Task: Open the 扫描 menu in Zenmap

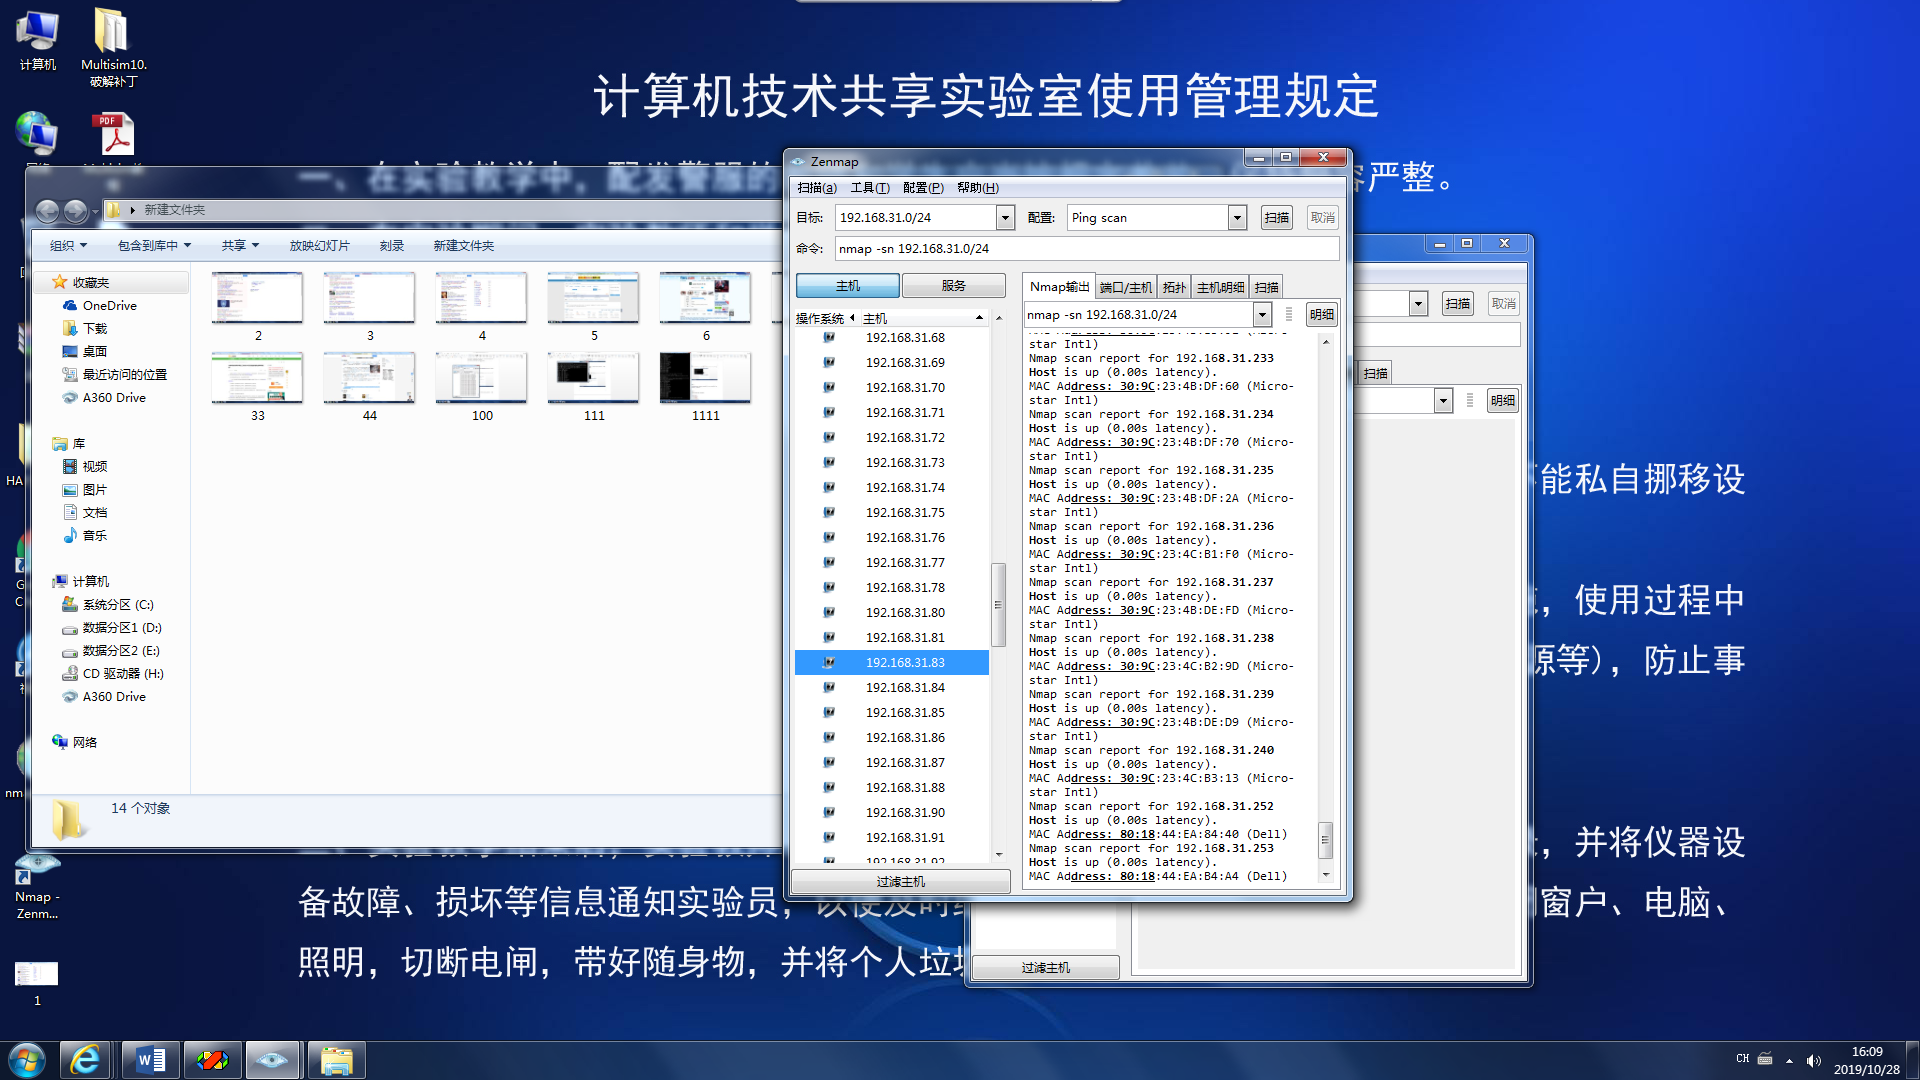Action: tap(816, 188)
